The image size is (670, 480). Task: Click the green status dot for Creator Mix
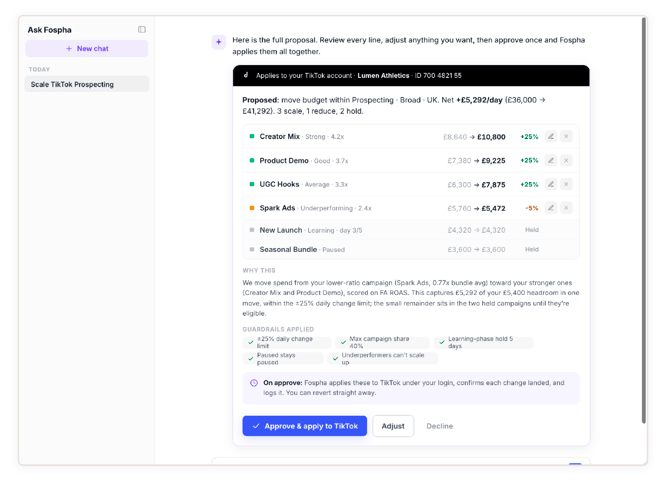[252, 136]
